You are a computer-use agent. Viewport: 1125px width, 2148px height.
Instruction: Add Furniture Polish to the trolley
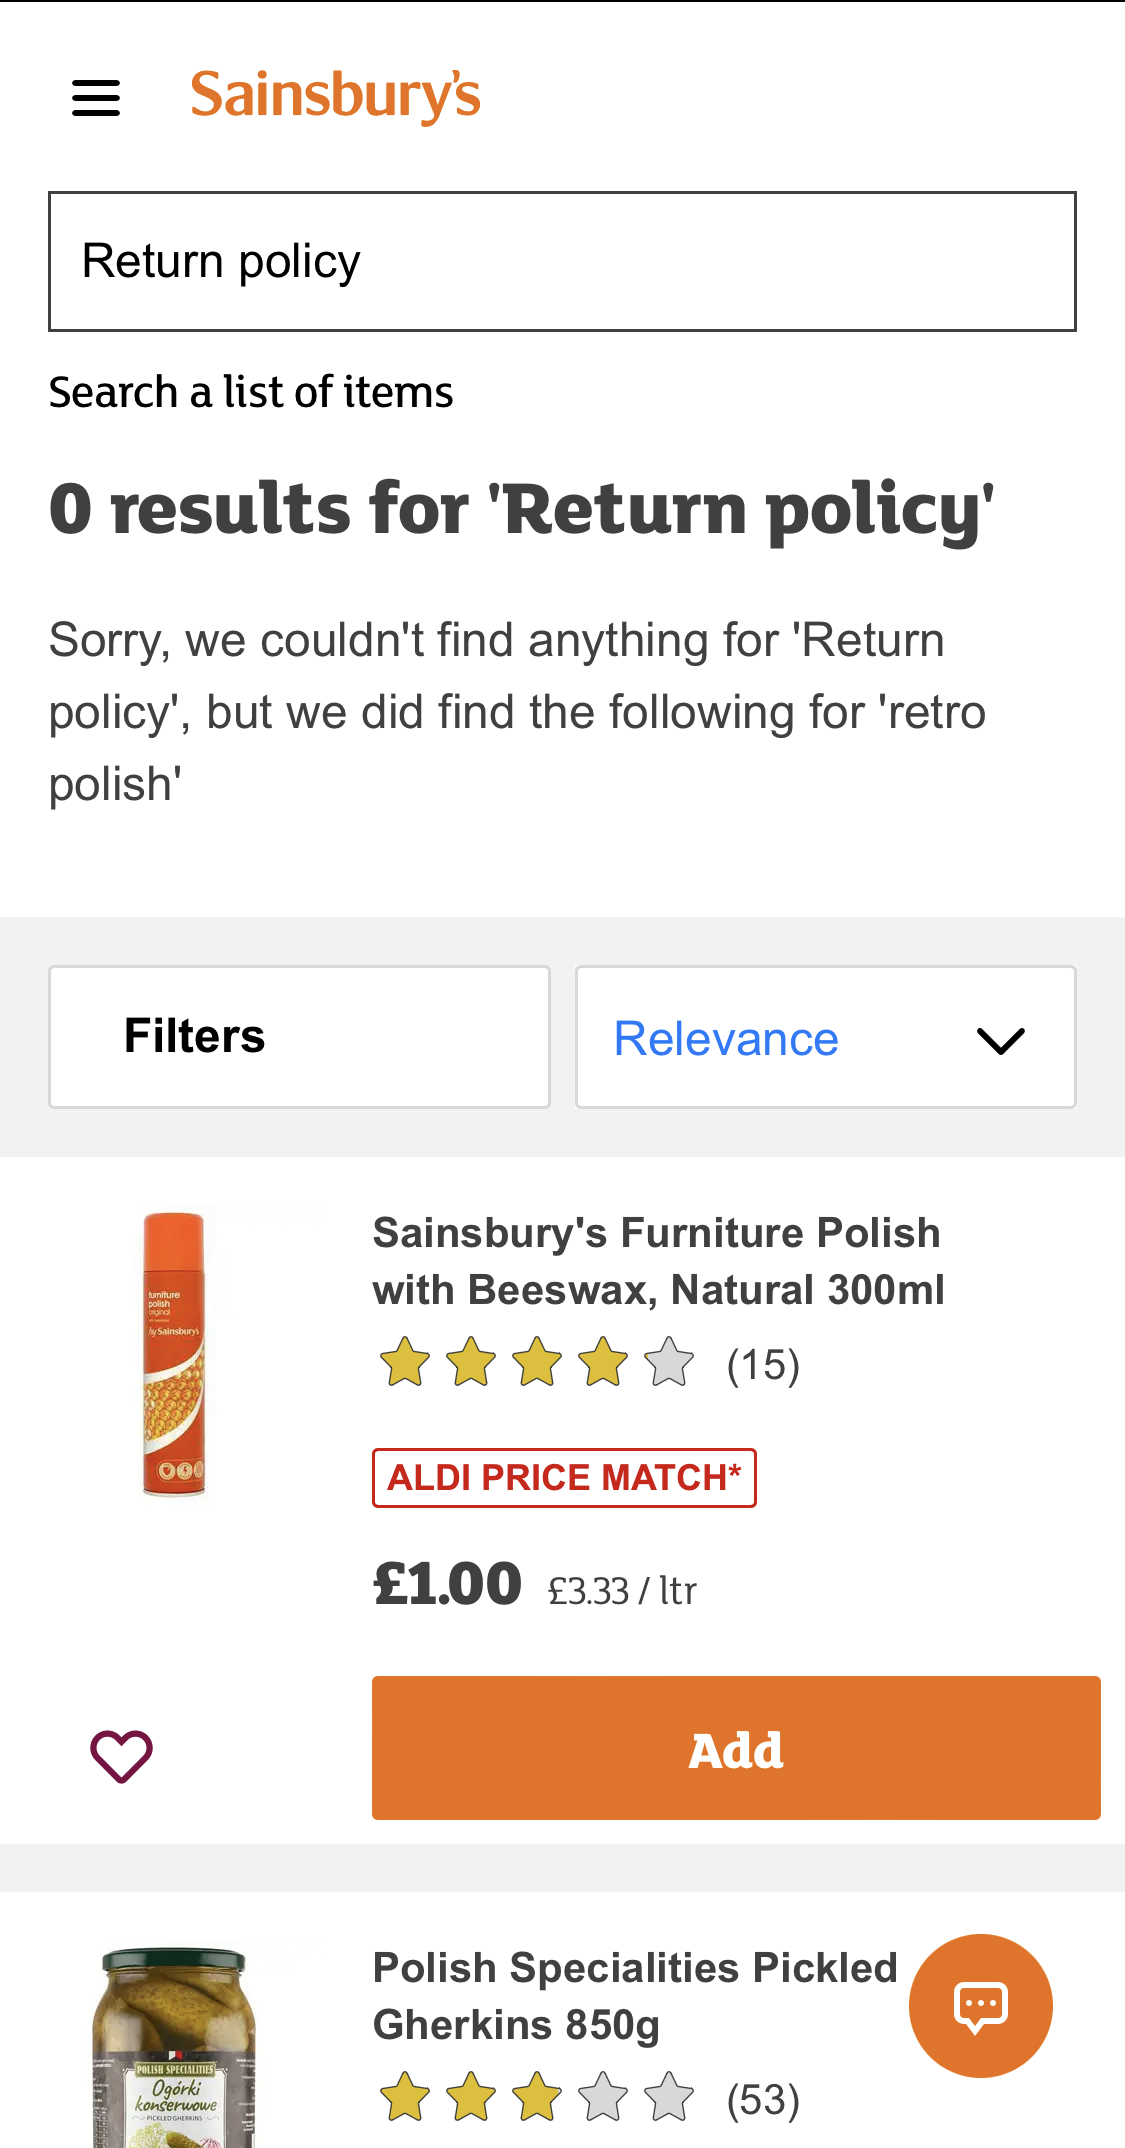click(736, 1748)
